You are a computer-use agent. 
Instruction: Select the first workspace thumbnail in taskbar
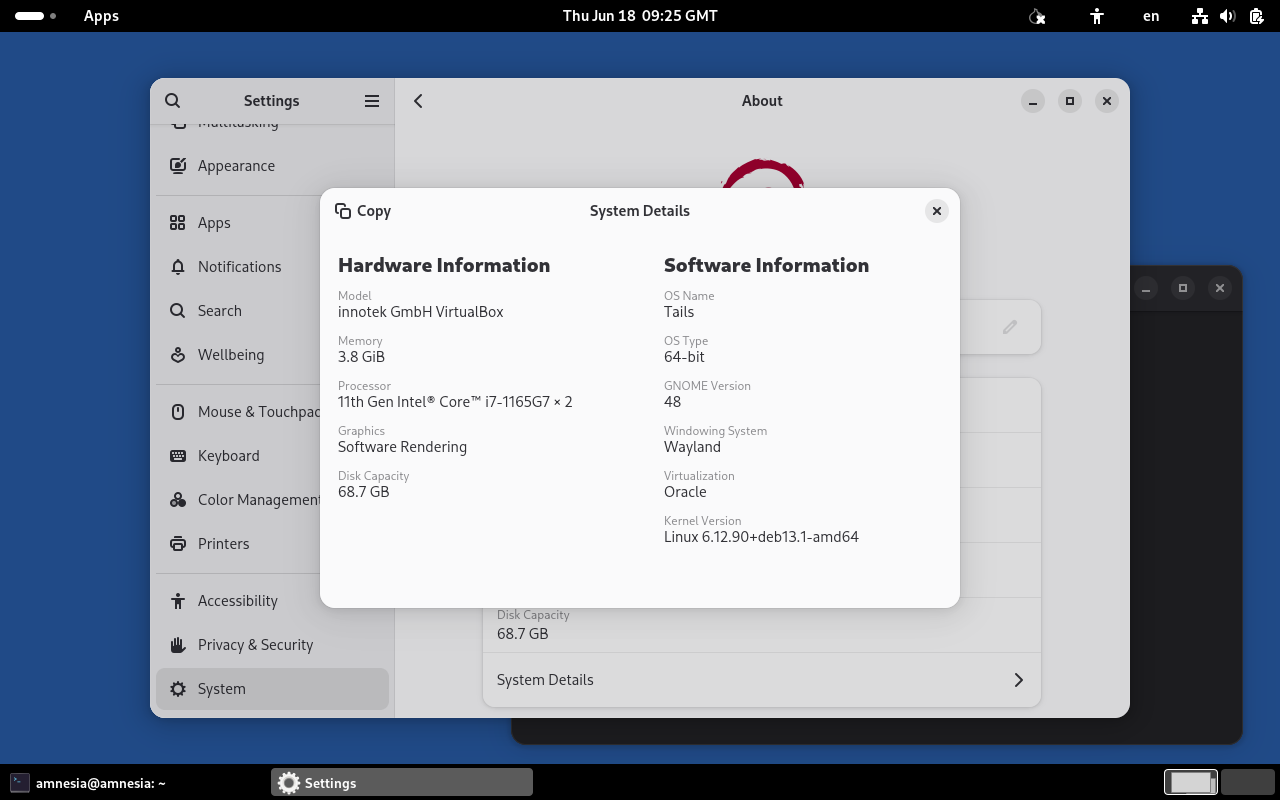click(1191, 782)
